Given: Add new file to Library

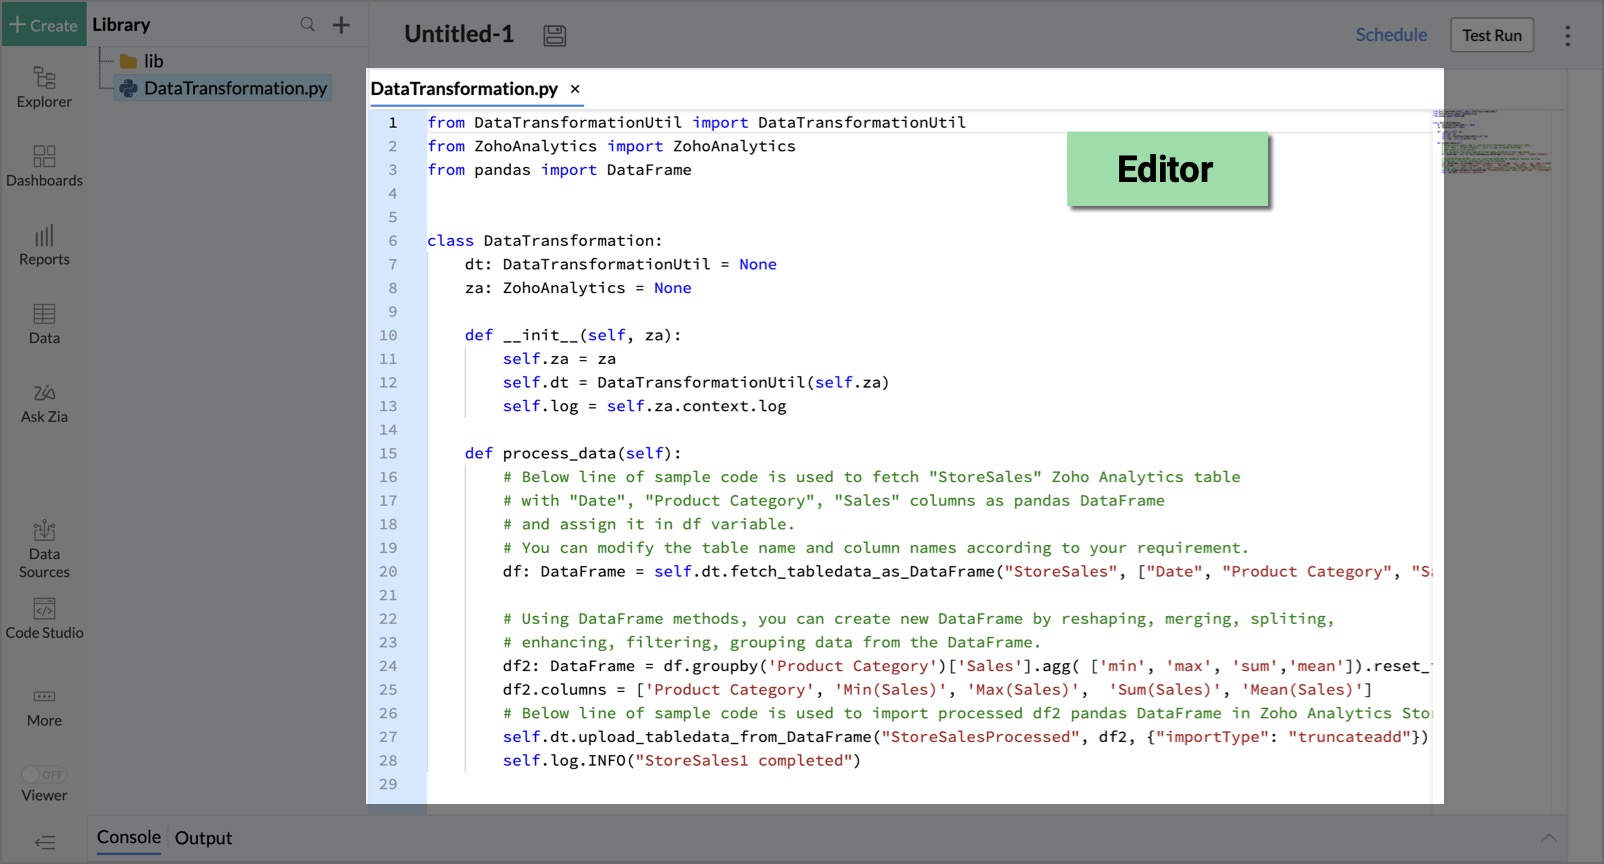Looking at the screenshot, I should point(341,25).
